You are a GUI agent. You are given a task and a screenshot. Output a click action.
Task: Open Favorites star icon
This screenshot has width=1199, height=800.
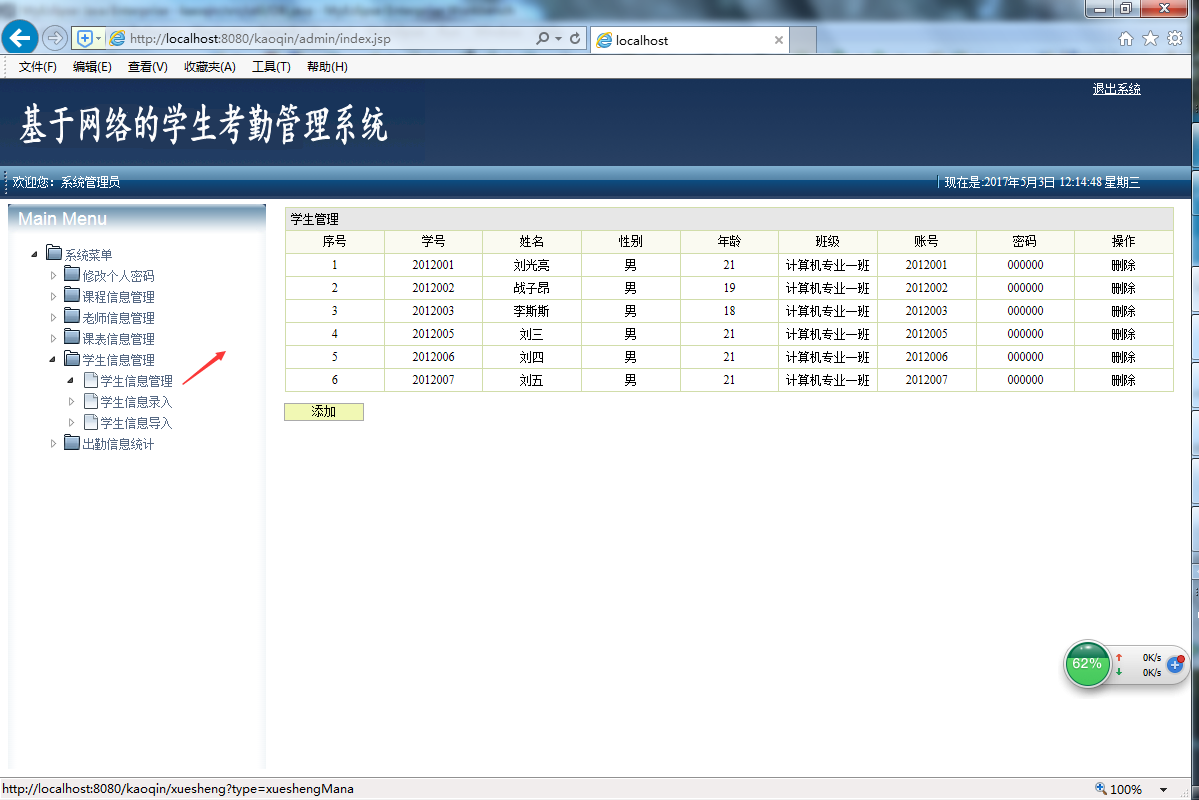coord(1150,39)
